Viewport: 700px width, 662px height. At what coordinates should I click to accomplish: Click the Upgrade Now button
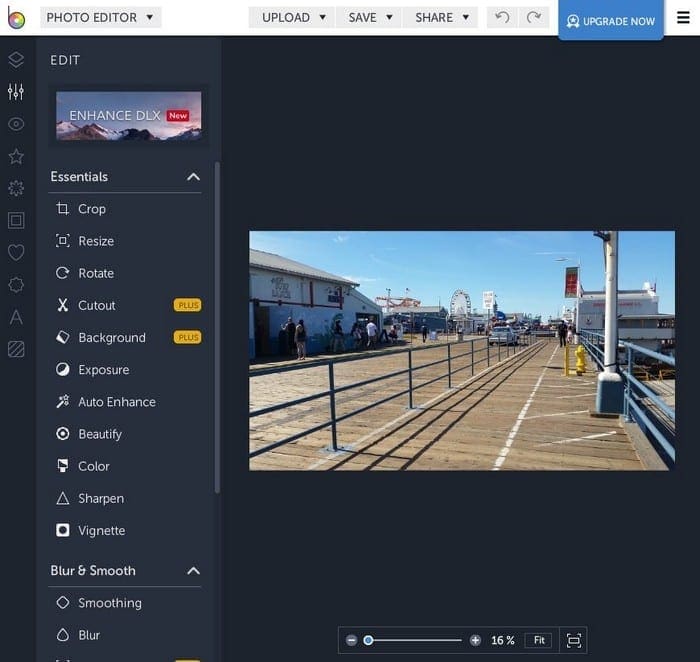[x=611, y=21]
